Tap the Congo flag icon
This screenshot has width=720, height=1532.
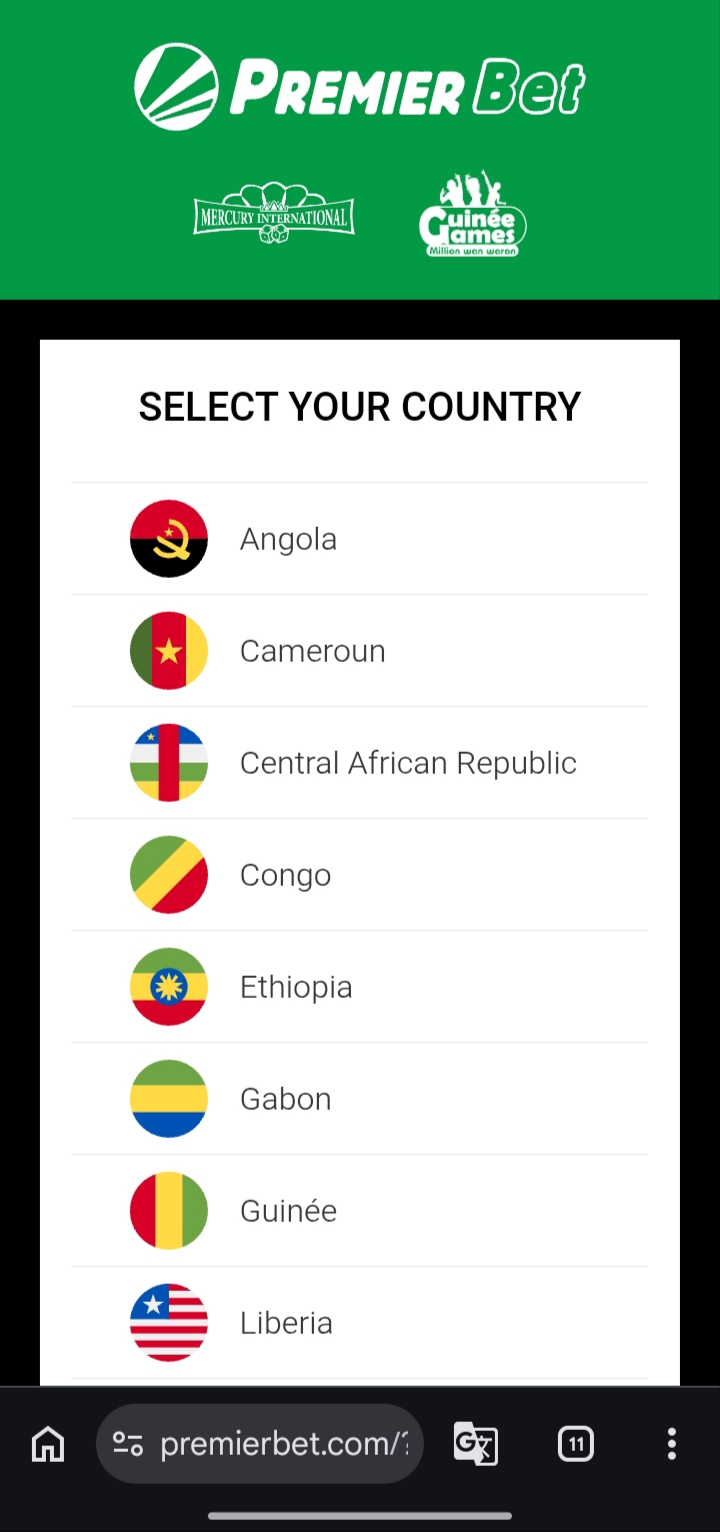pos(169,875)
